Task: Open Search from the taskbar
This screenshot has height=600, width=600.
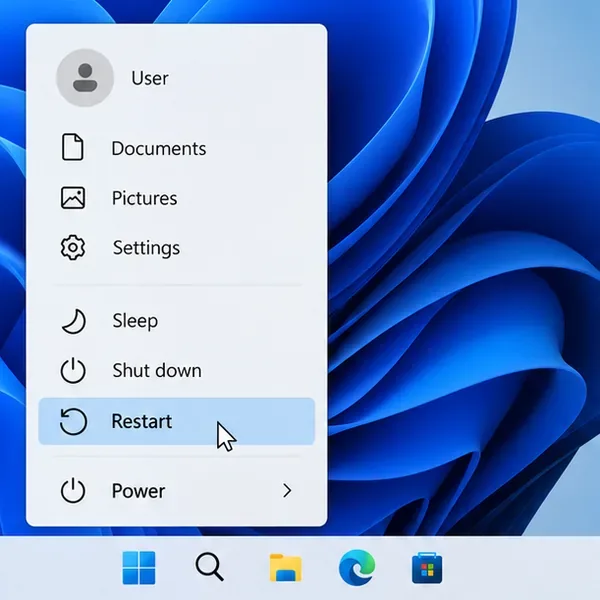Action: click(209, 567)
